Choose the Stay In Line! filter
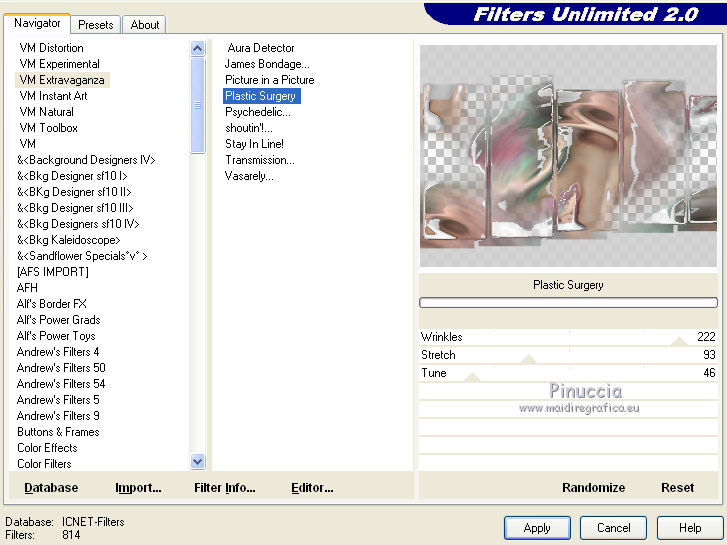Image resolution: width=727 pixels, height=545 pixels. point(254,144)
